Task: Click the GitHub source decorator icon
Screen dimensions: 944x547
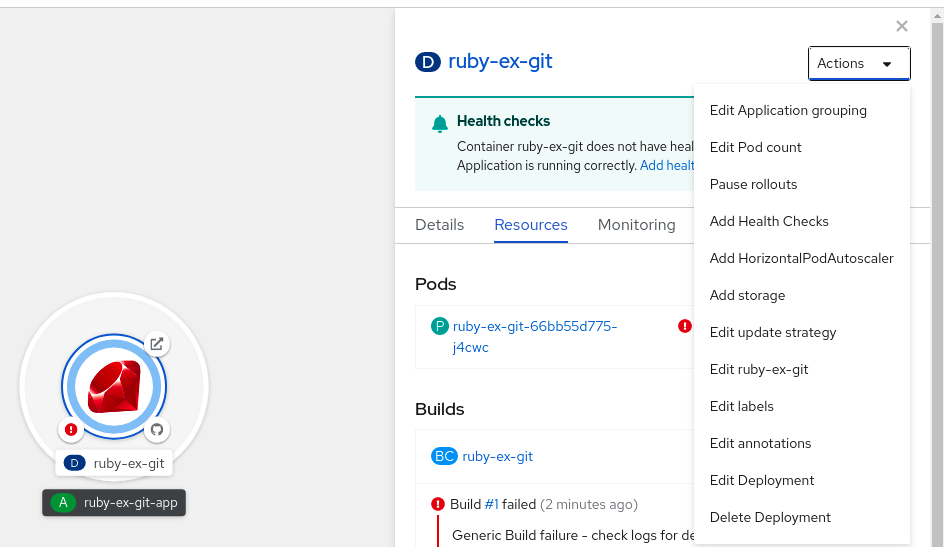Action: (156, 430)
